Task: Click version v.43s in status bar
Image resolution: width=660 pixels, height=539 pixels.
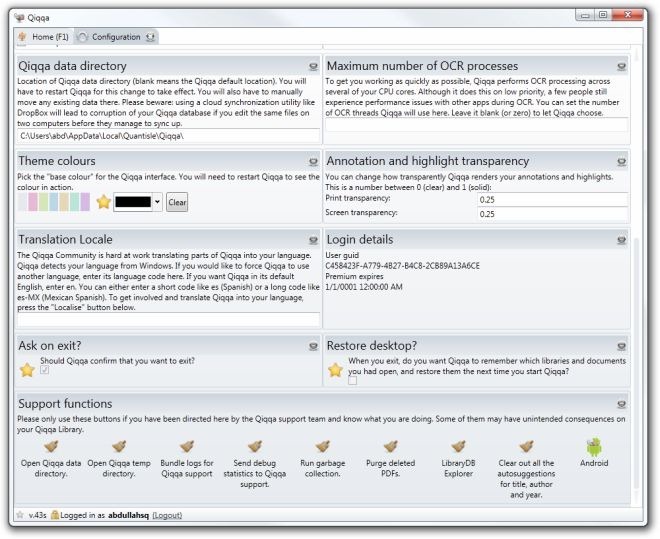Action: pos(37,515)
